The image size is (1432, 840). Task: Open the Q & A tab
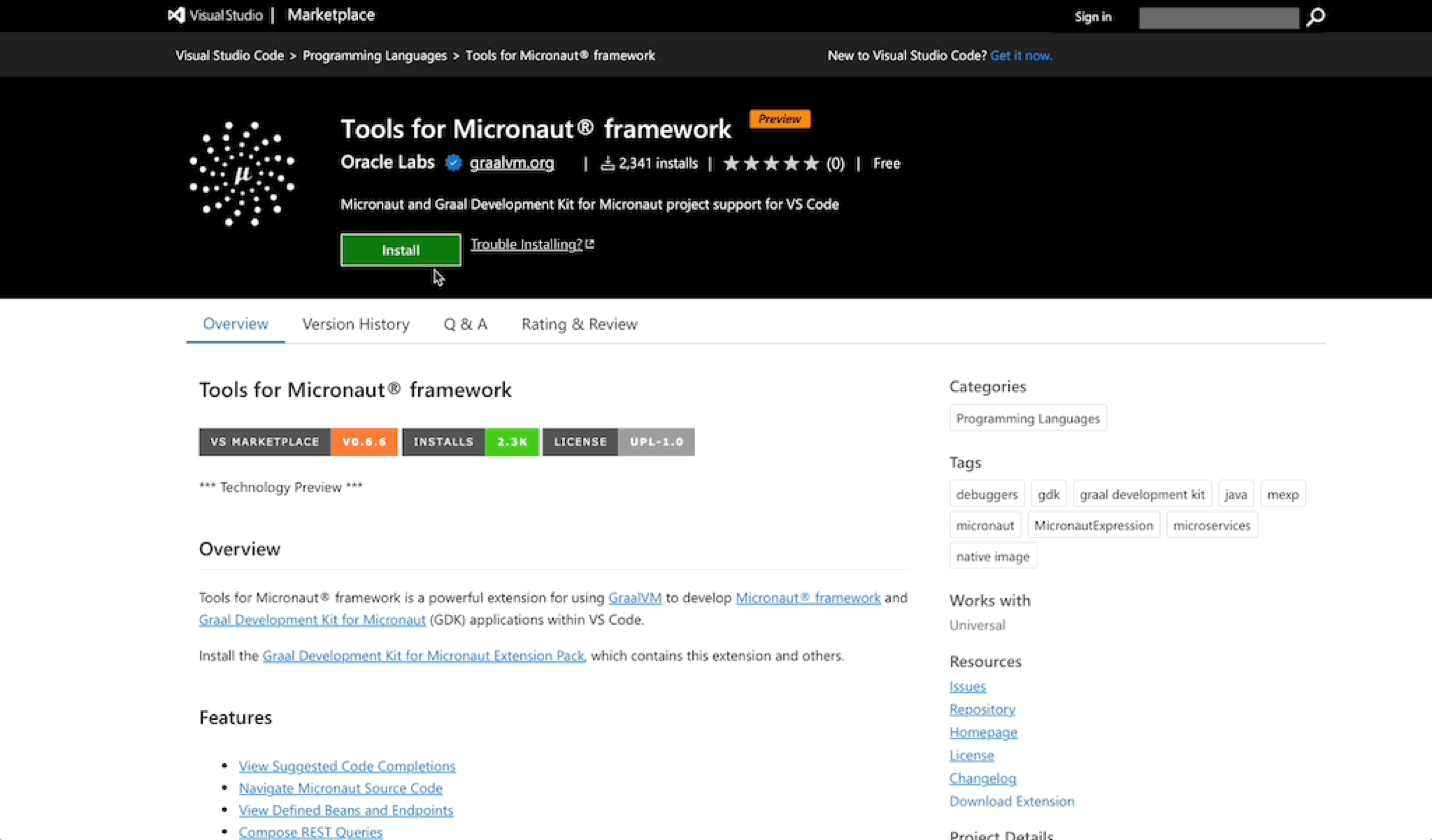click(x=465, y=324)
